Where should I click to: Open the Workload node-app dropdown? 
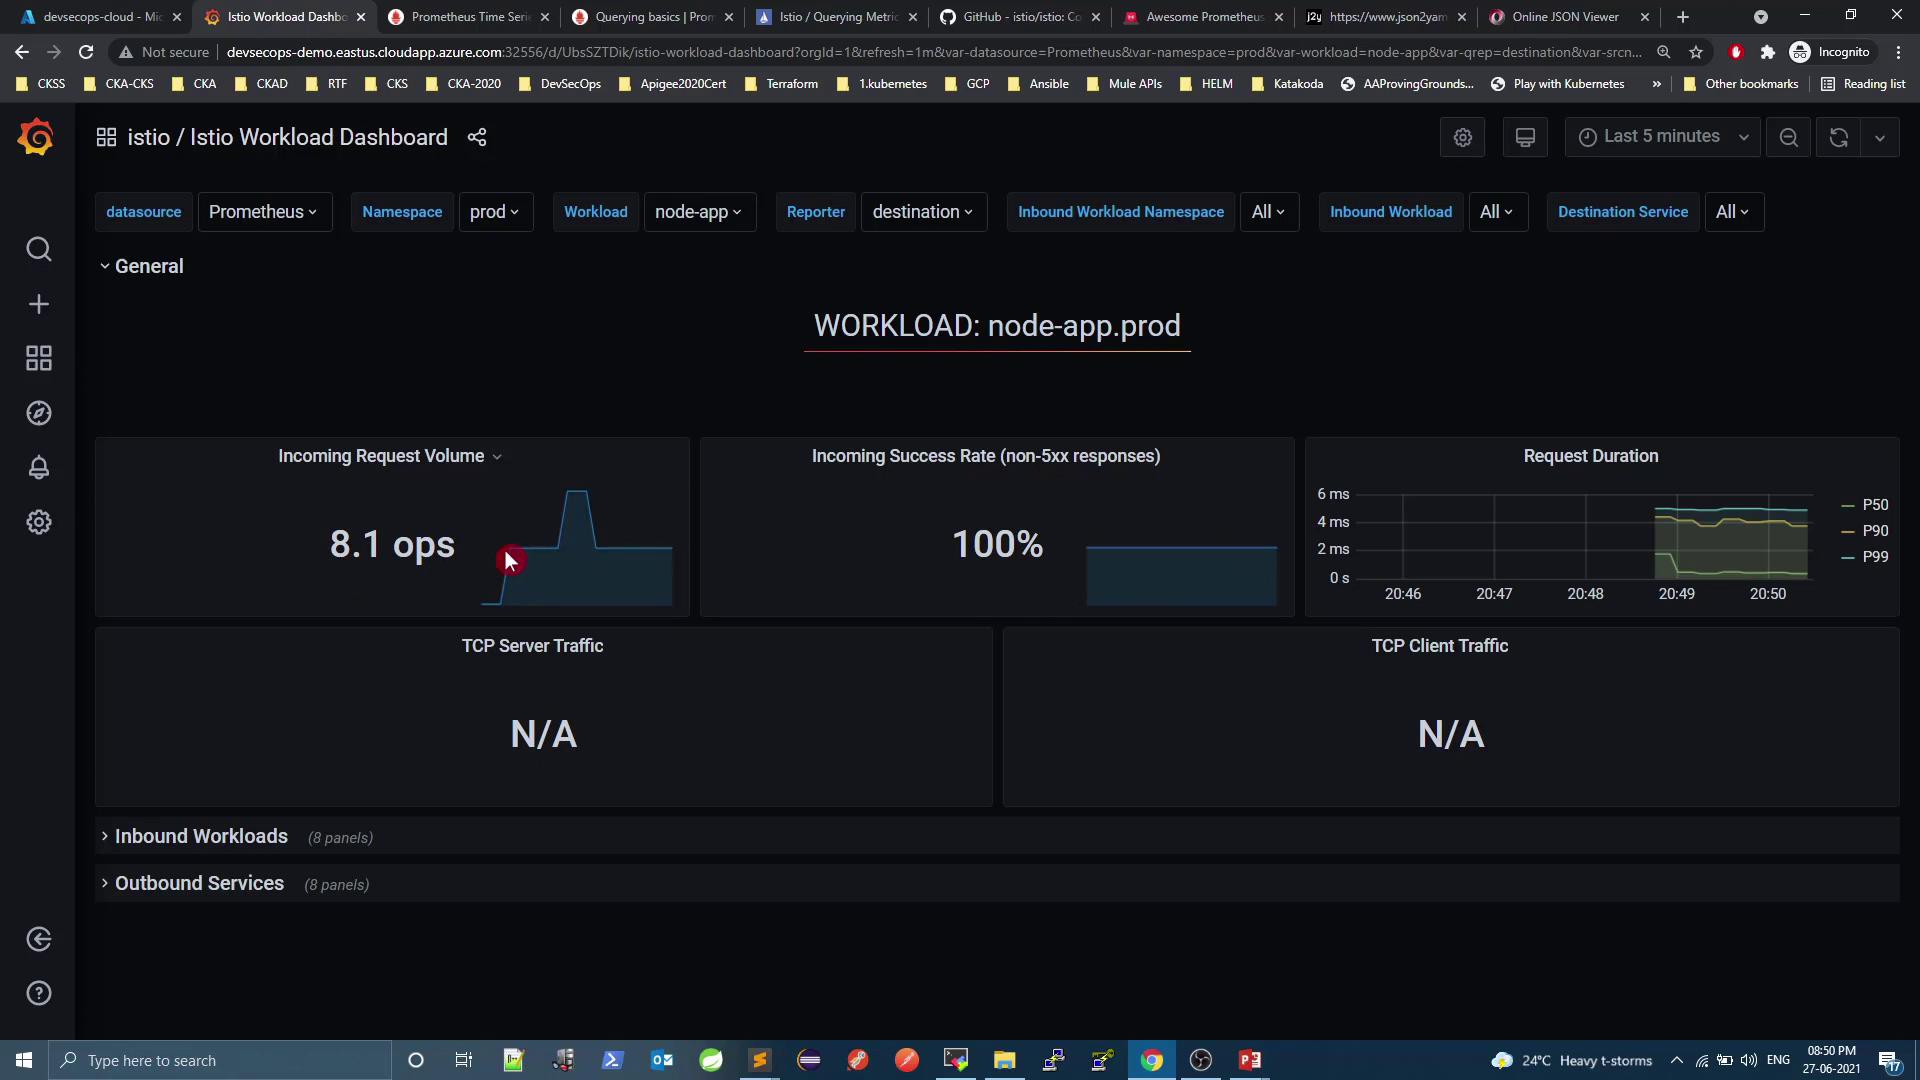click(699, 212)
